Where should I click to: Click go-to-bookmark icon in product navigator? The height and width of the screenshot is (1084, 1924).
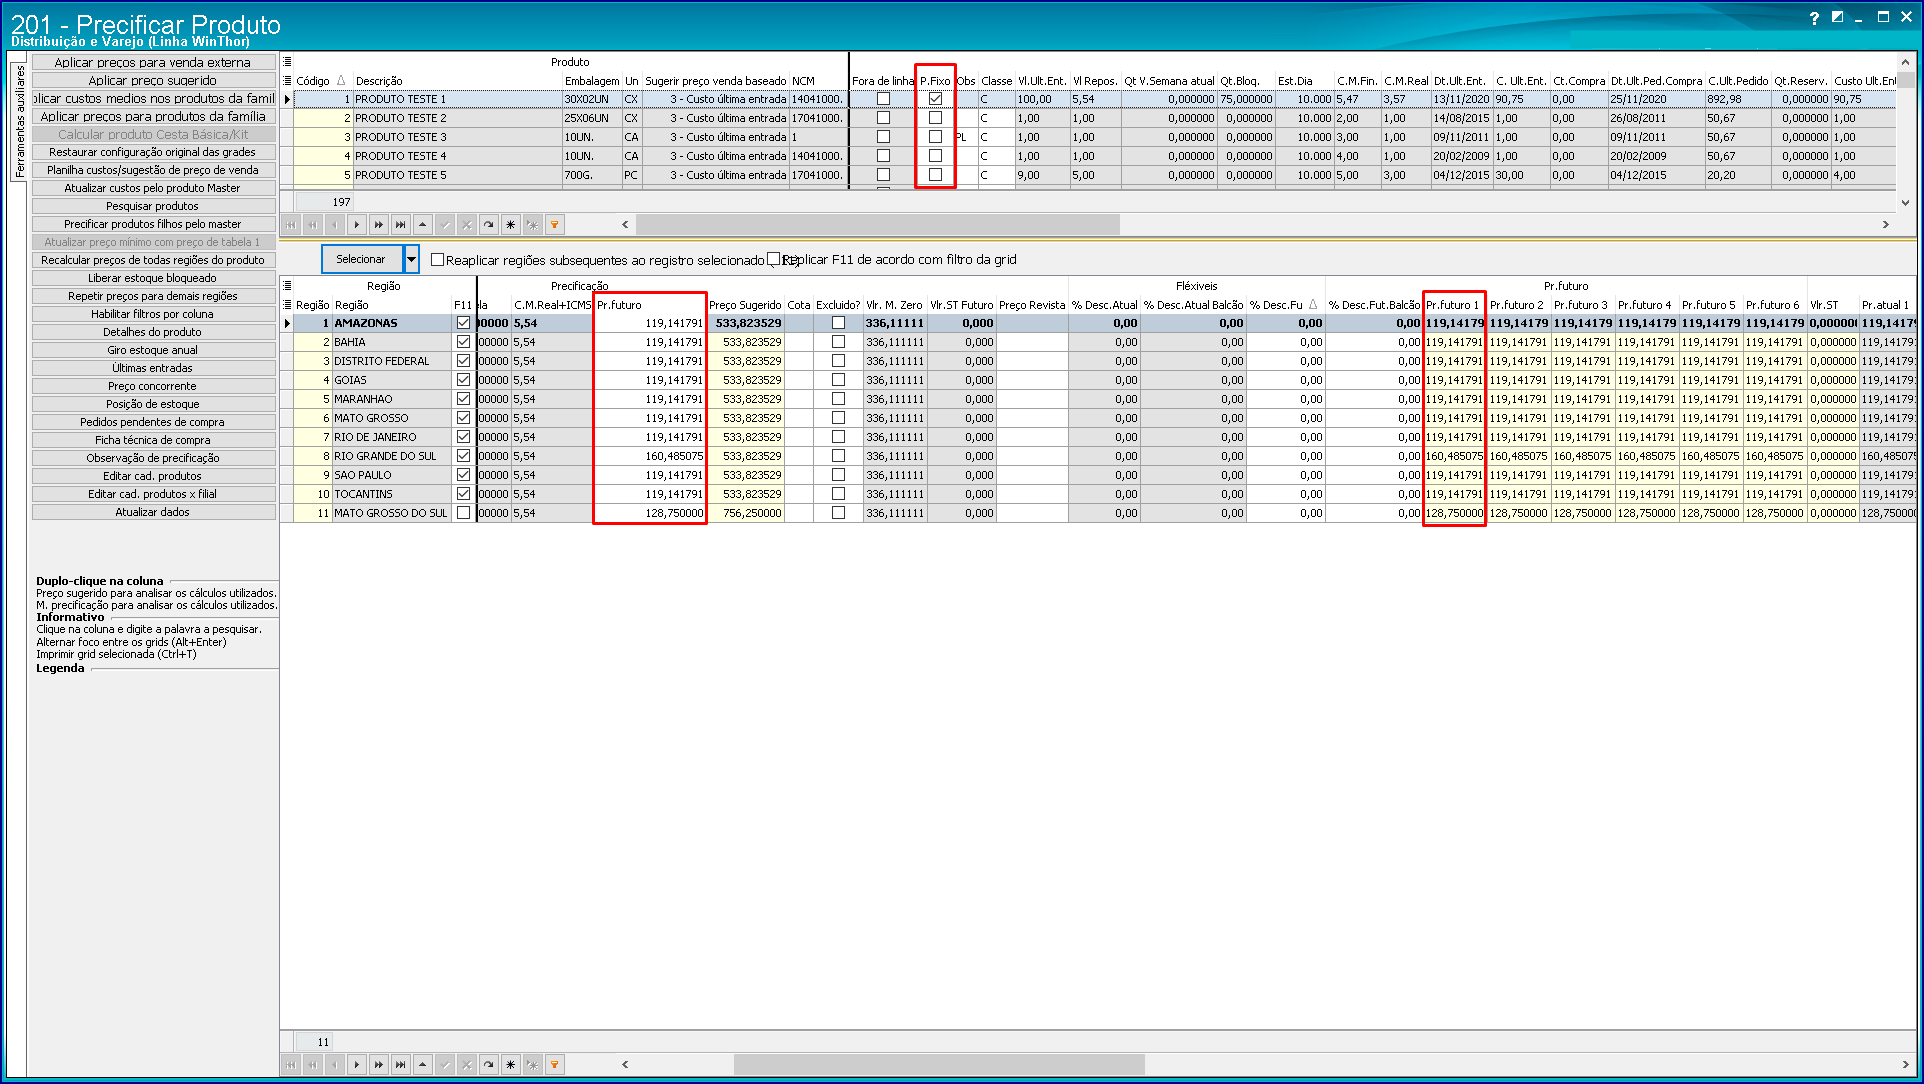point(533,225)
